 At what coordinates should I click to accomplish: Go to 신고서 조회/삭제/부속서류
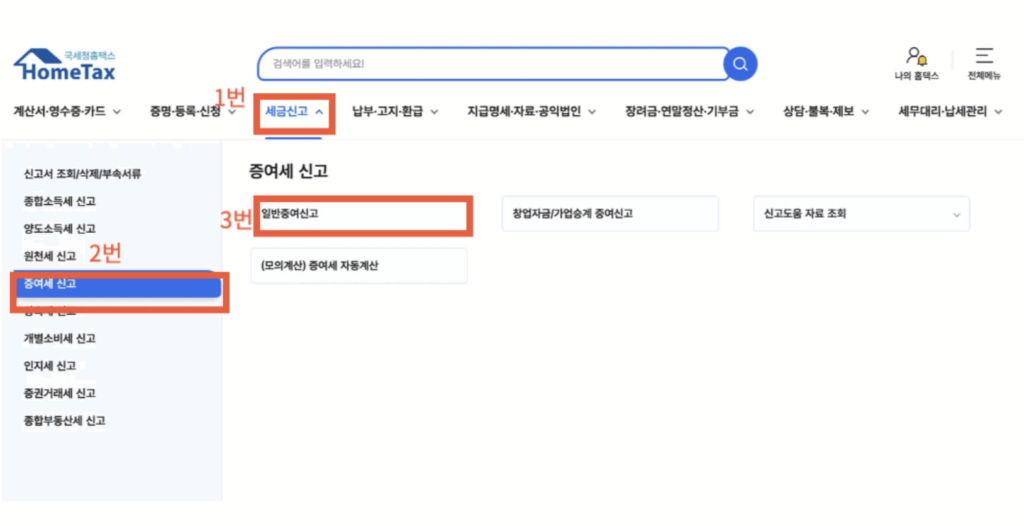[x=82, y=174]
